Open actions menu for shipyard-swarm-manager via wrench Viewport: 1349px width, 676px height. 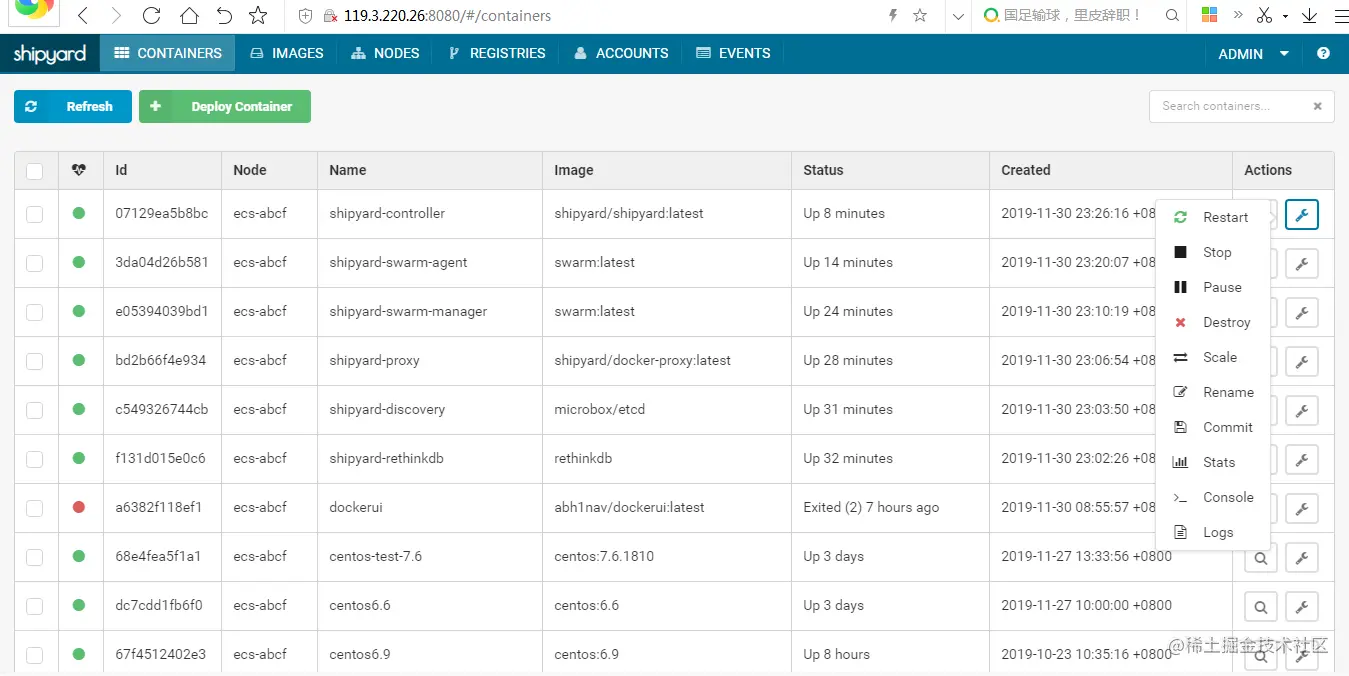click(1302, 312)
